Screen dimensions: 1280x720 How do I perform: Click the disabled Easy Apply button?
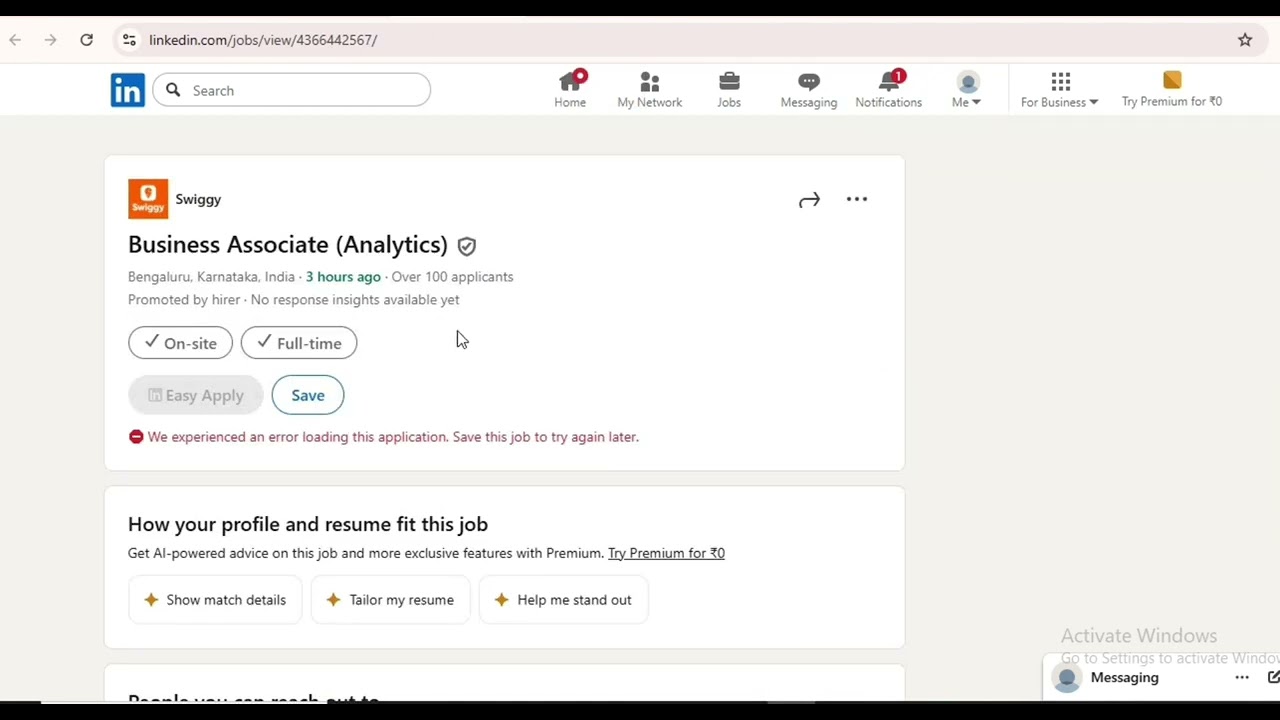[195, 395]
